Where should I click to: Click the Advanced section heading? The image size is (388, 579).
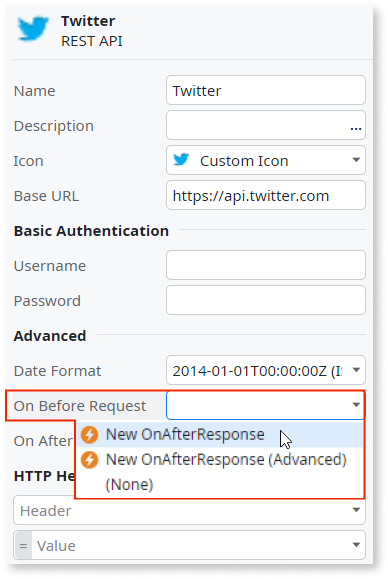50,336
